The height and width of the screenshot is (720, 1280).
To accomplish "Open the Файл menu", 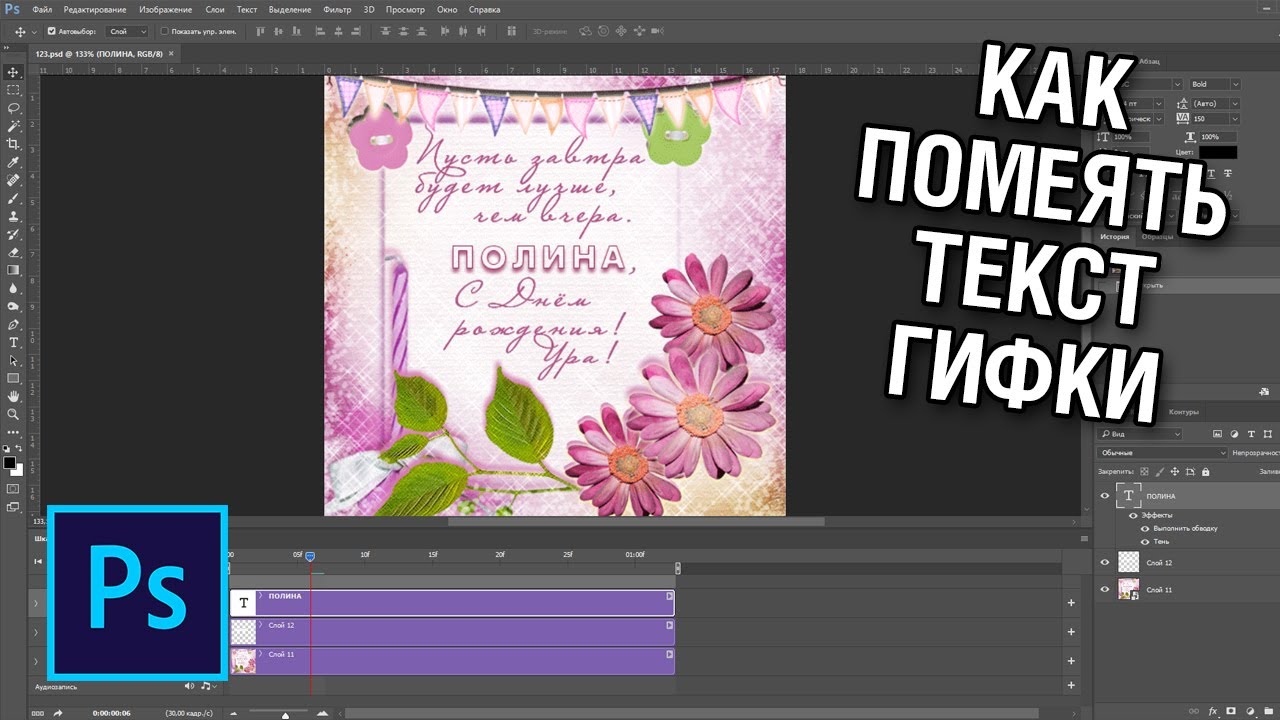I will [42, 9].
